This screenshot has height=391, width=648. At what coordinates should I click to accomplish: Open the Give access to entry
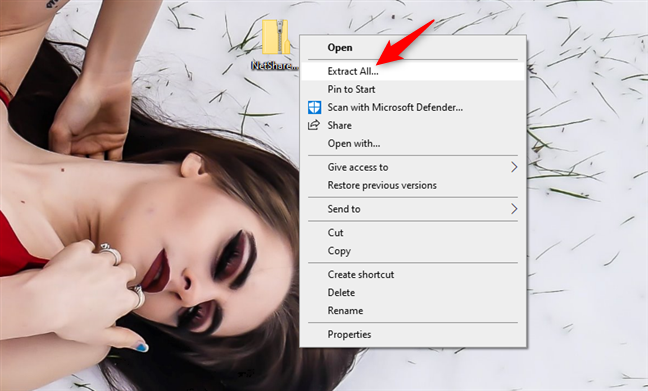[x=413, y=167]
